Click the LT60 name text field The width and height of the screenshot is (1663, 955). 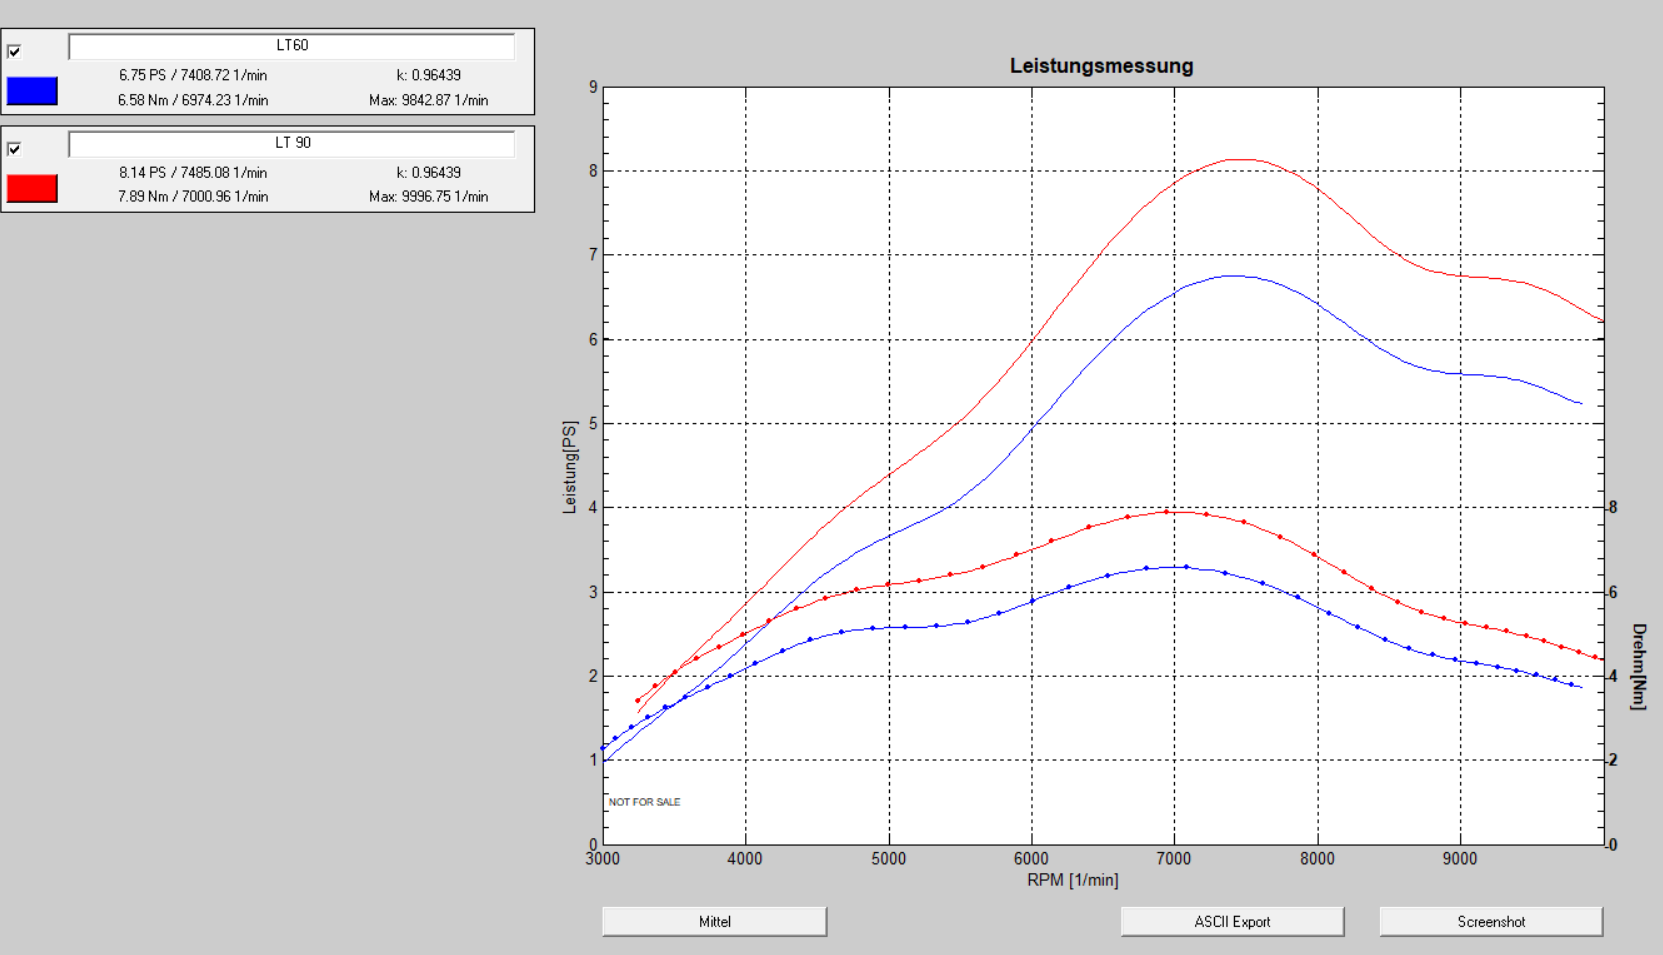291,46
